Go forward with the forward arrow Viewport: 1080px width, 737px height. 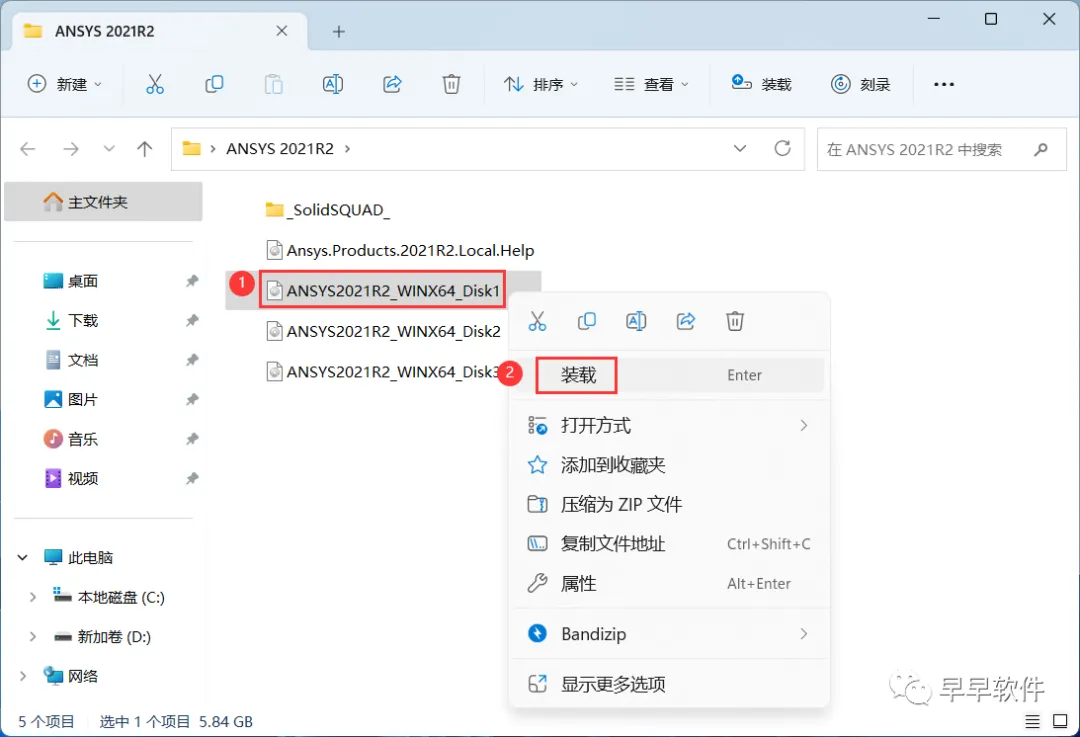click(x=71, y=149)
